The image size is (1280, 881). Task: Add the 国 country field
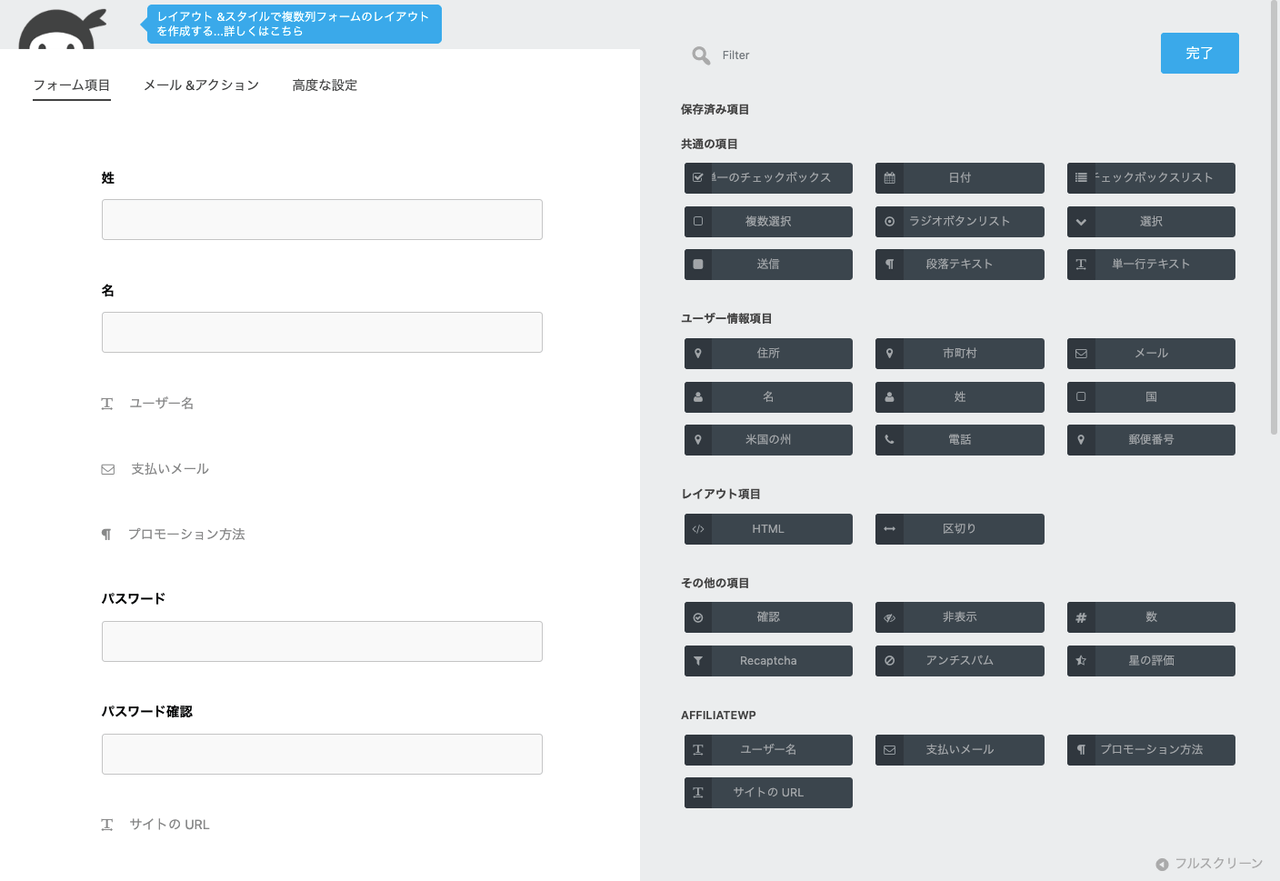(x=1151, y=397)
